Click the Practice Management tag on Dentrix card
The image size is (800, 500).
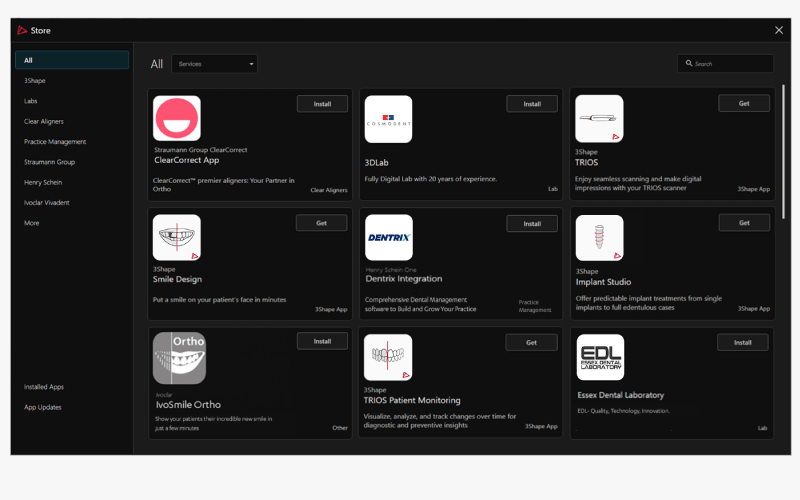coord(535,306)
